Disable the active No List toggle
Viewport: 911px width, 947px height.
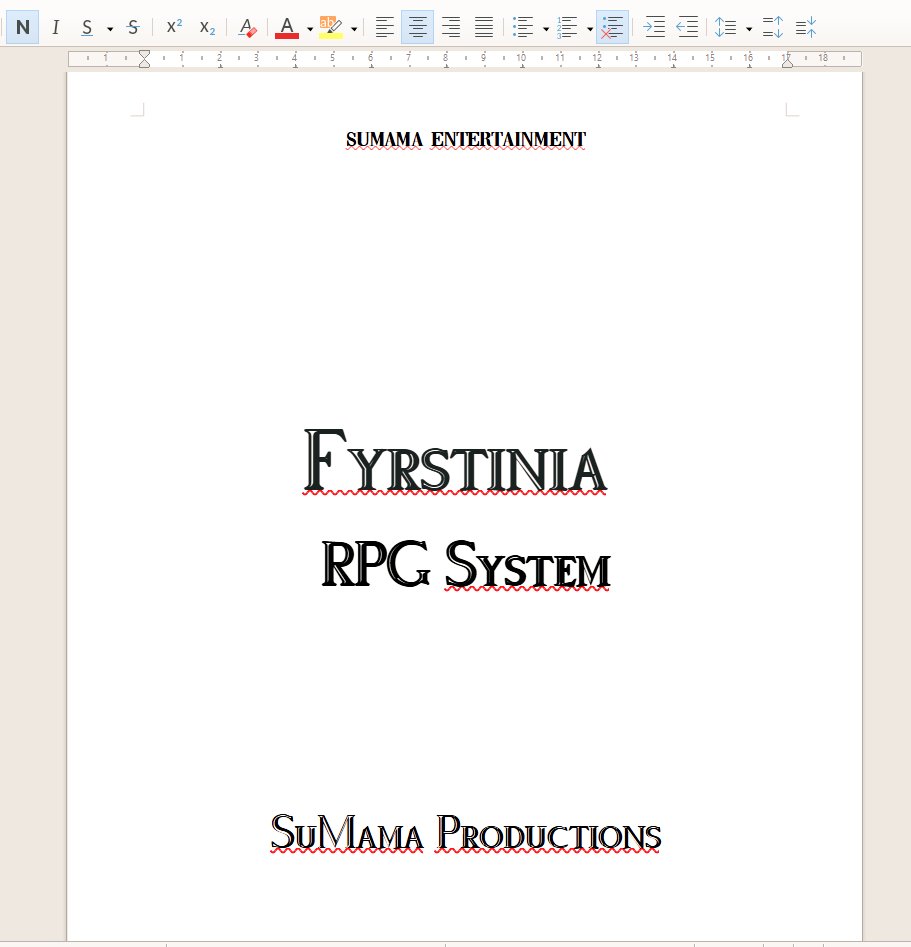tap(612, 27)
